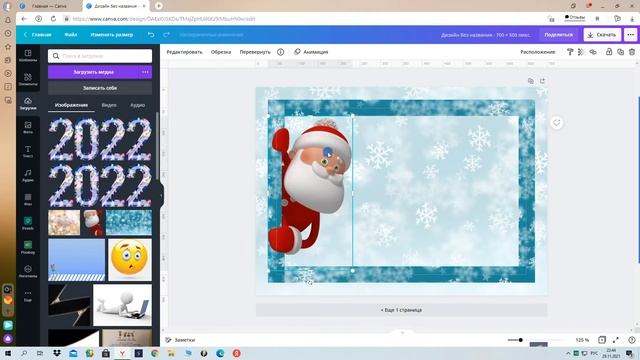Adjust the zoom slider handle
The height and width of the screenshot is (360, 640).
520,340
